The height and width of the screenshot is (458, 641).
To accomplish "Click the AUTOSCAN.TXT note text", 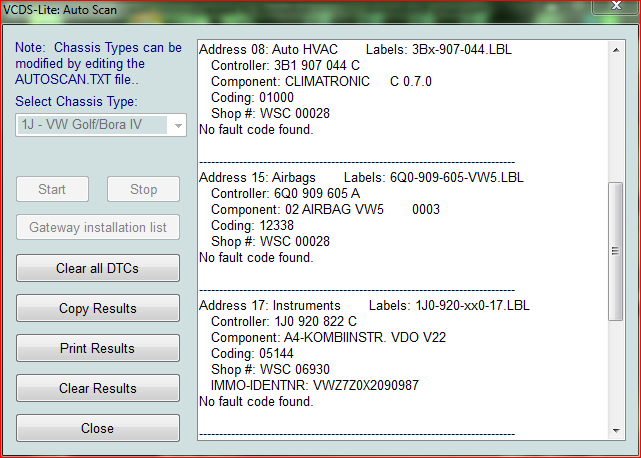I will point(98,63).
